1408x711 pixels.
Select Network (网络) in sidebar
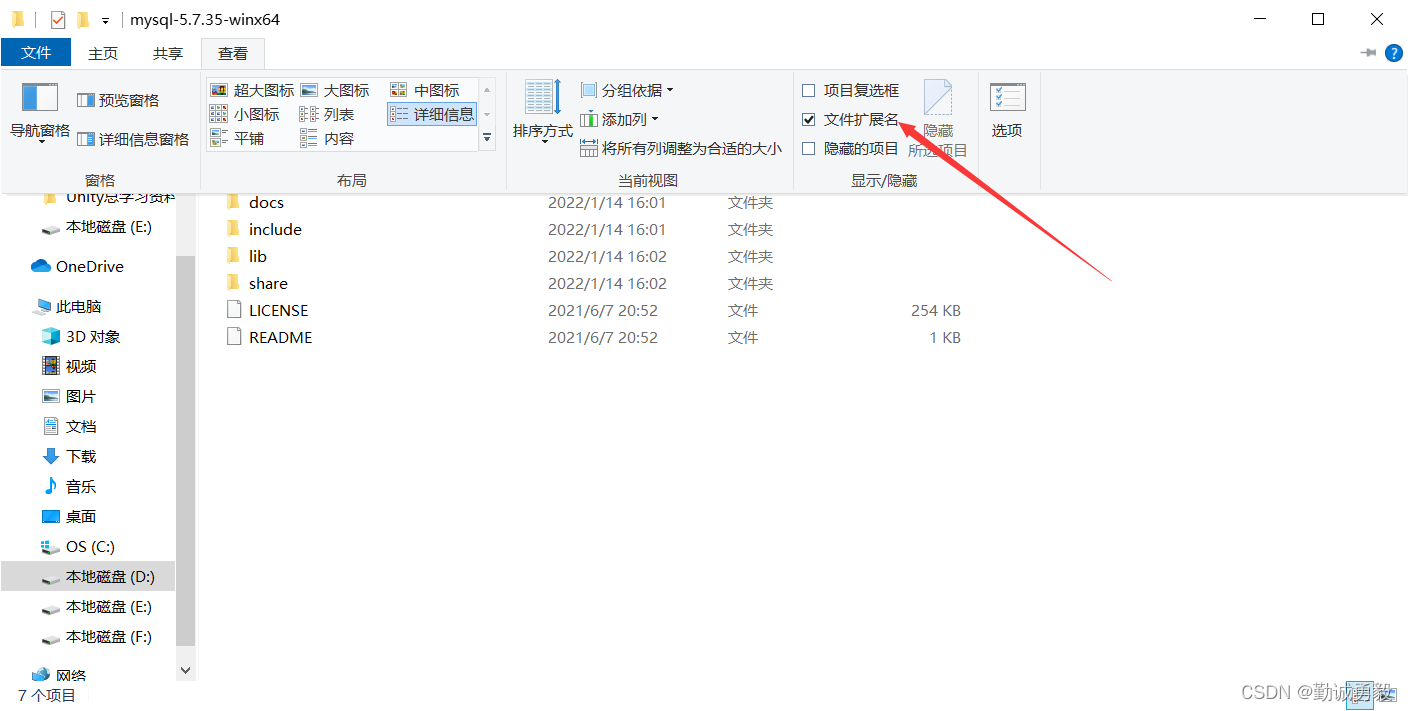[x=60, y=675]
